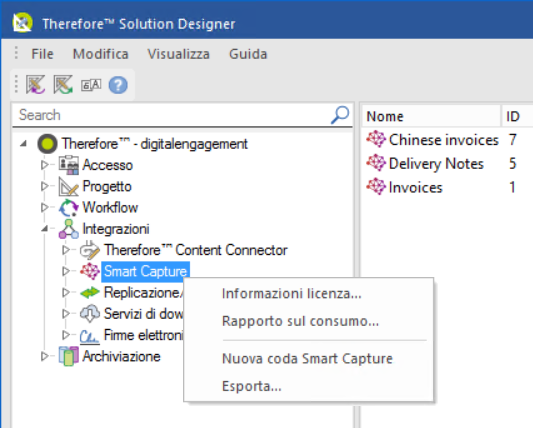Expand the Firme elettroniche node
The width and height of the screenshot is (533, 428).
(x=66, y=335)
